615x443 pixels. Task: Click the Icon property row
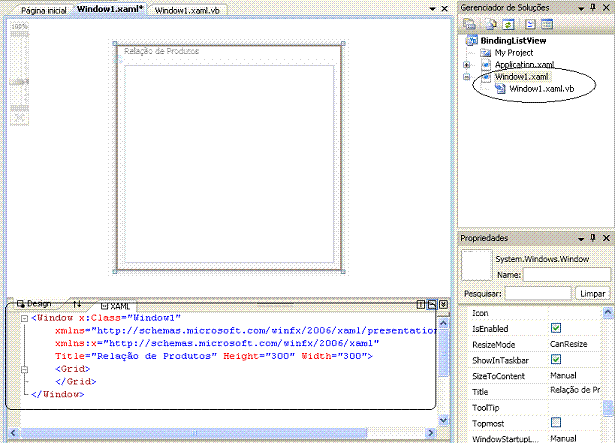tap(535, 313)
